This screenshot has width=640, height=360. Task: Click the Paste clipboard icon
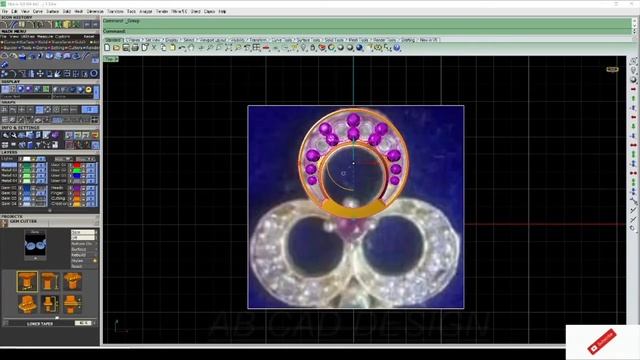173,48
